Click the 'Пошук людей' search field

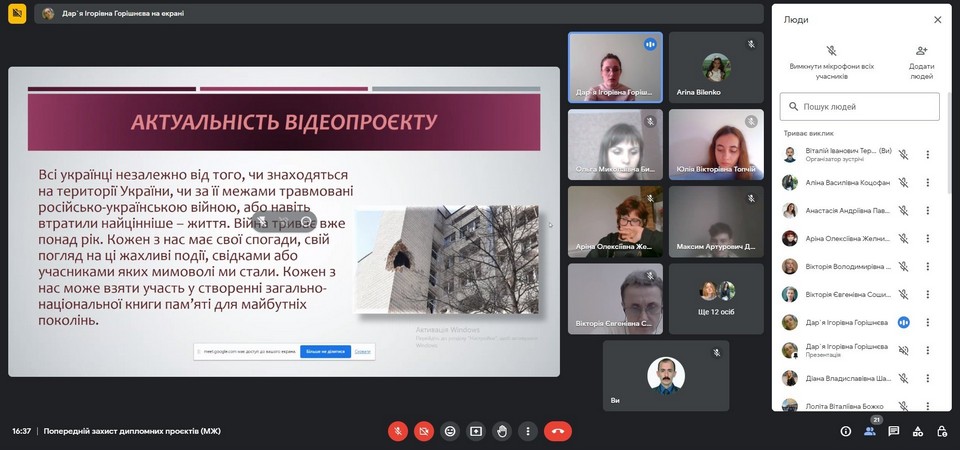[860, 106]
